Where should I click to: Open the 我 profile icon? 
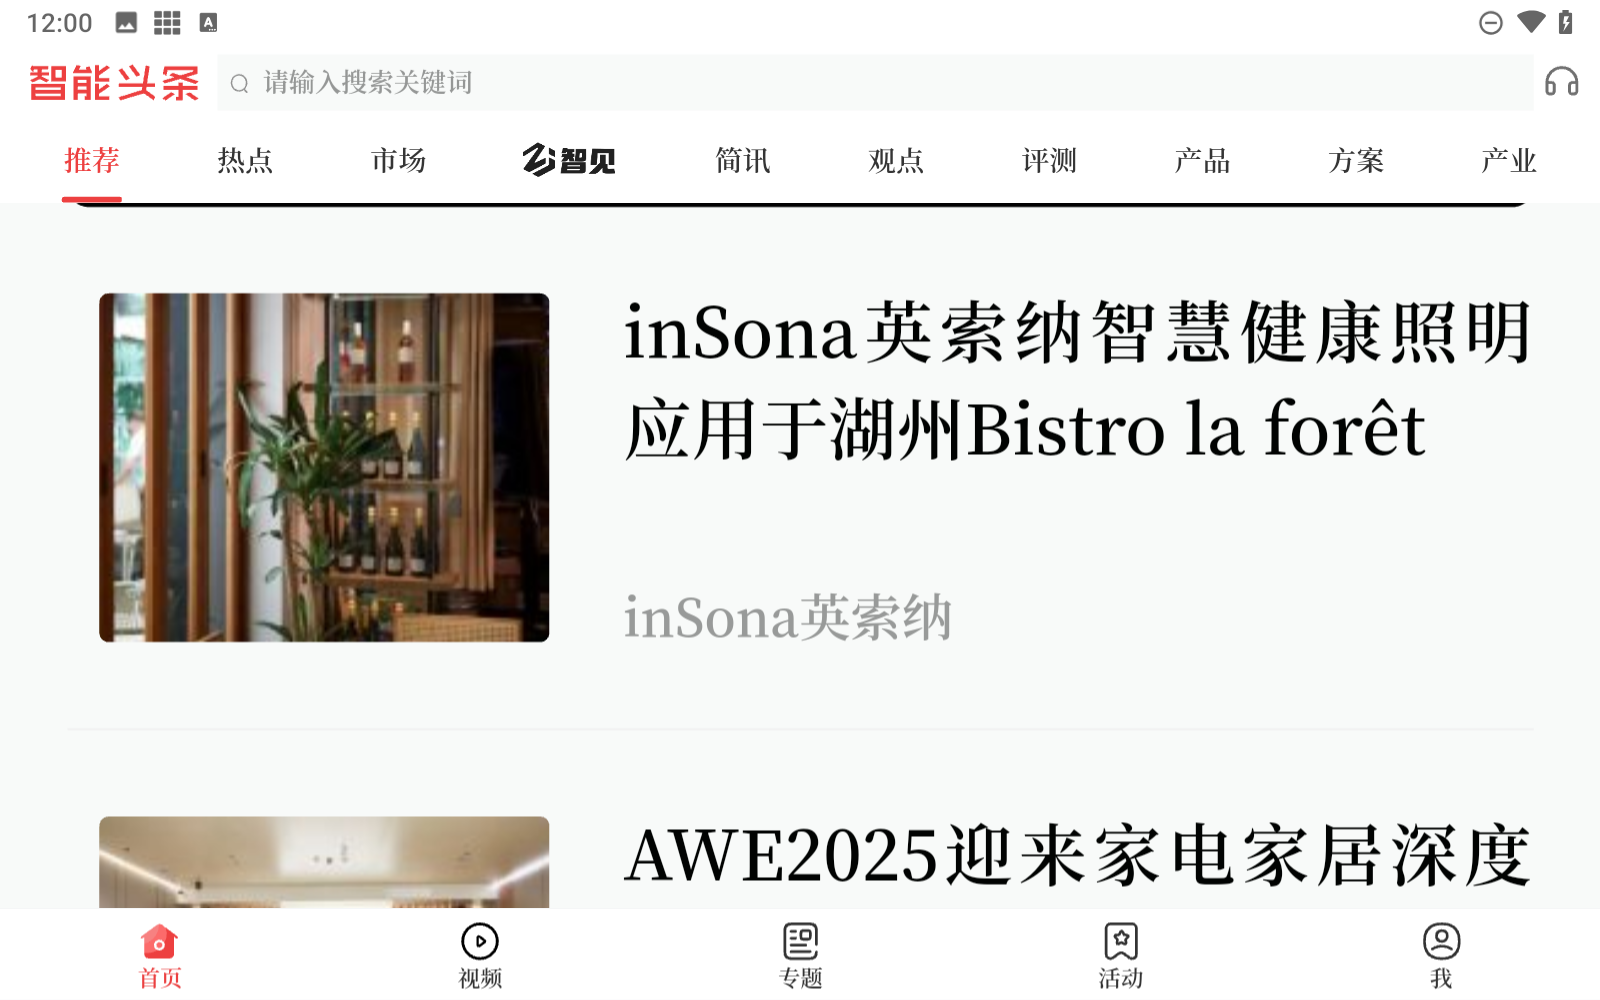(1441, 941)
